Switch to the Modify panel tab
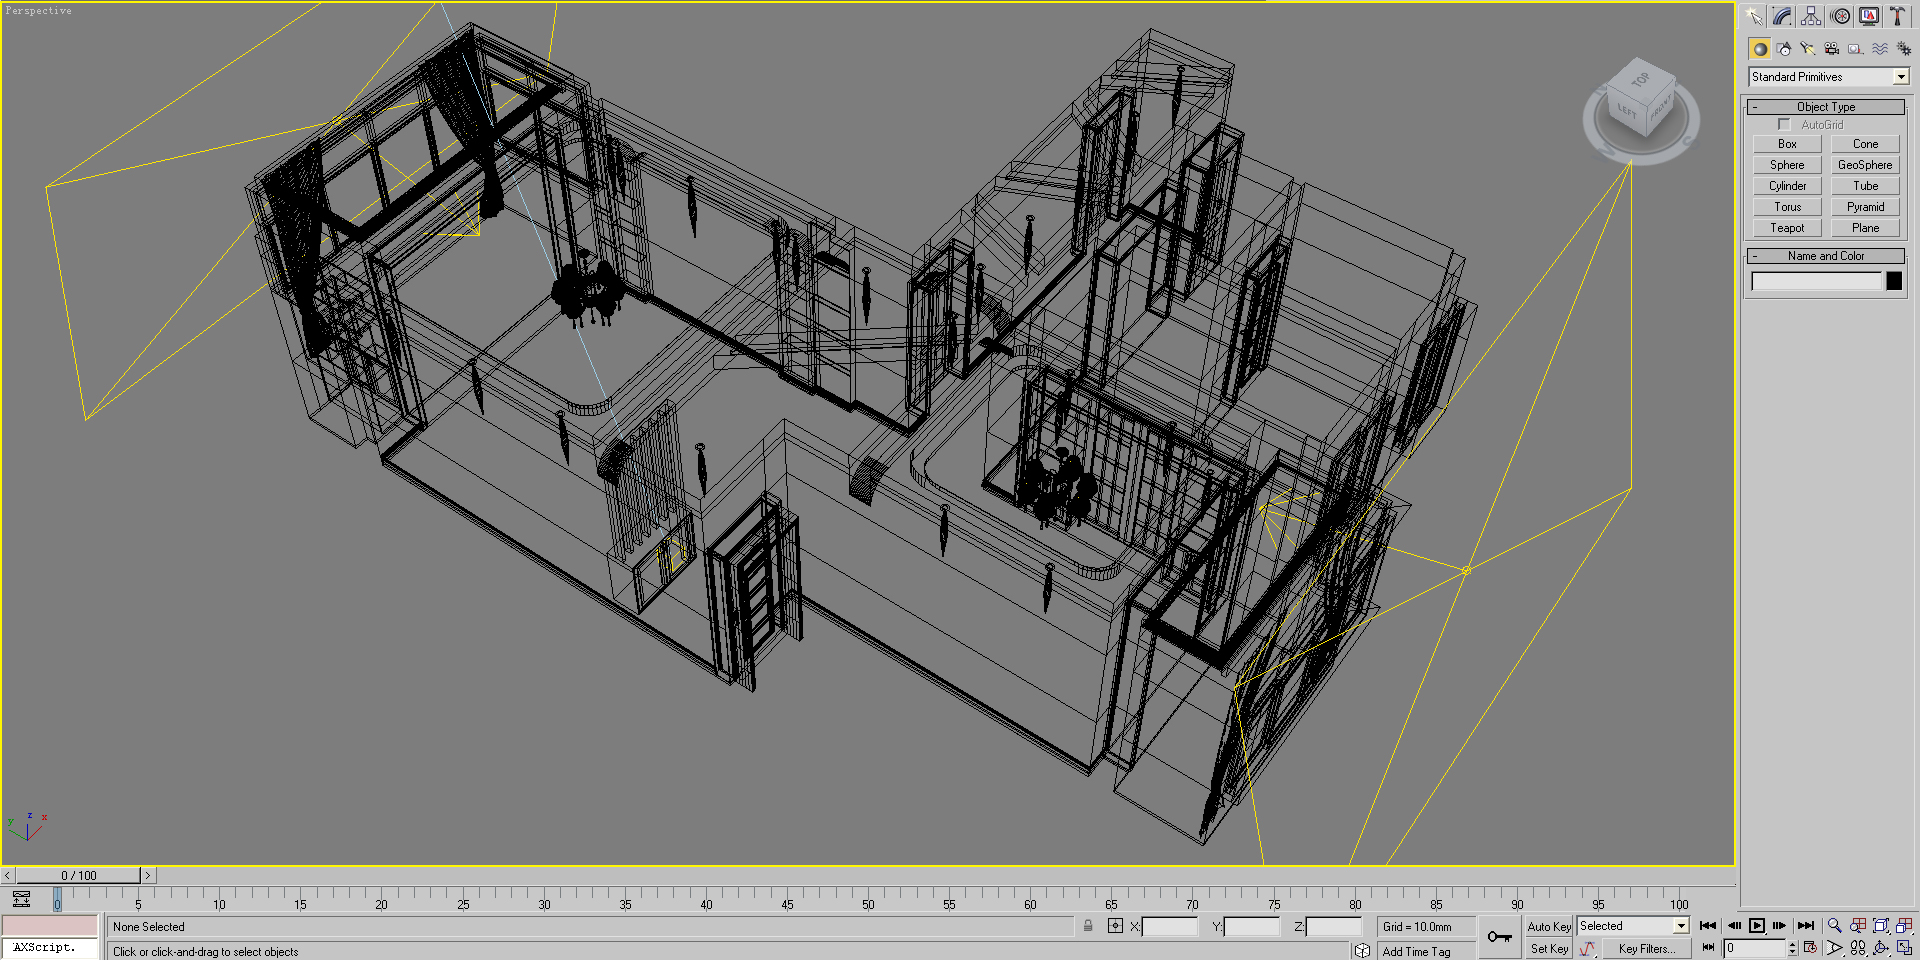Screen dimensions: 1920x960 (x=1783, y=16)
